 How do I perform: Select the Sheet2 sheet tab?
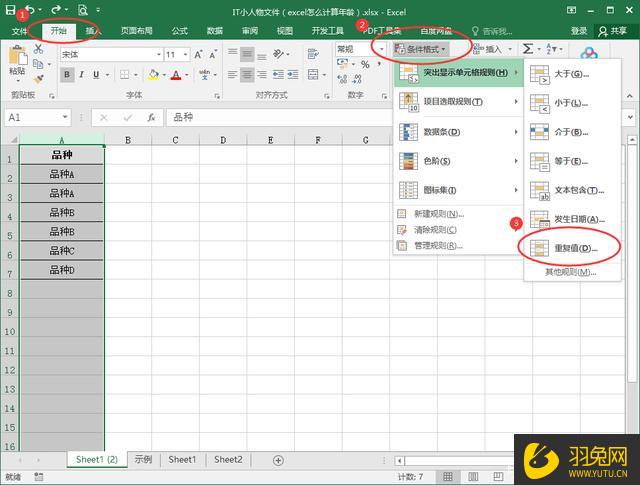(x=228, y=460)
